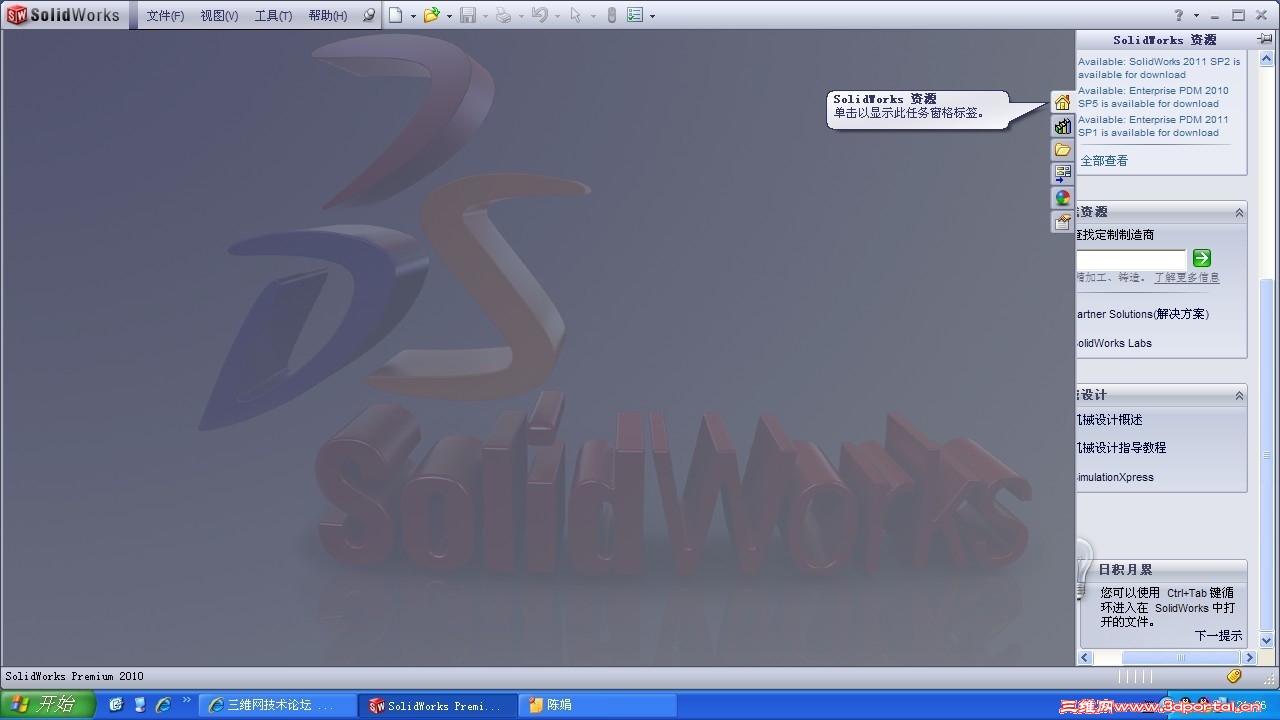Screen dimensions: 1280x720
Task: Open the Help icon dropdown arrow
Action: pyautogui.click(x=1195, y=16)
